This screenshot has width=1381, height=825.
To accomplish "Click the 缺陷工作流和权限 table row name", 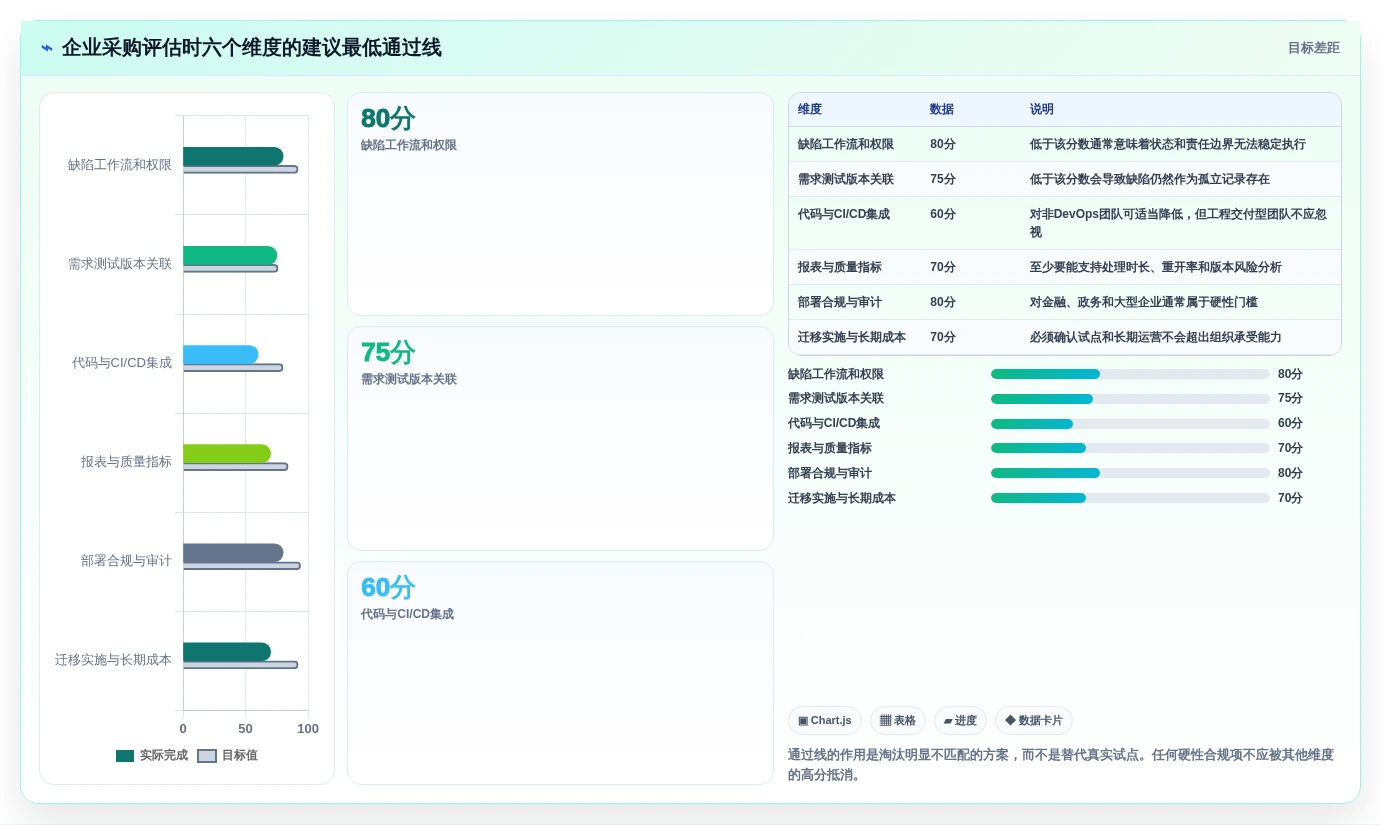I will pyautogui.click(x=846, y=144).
